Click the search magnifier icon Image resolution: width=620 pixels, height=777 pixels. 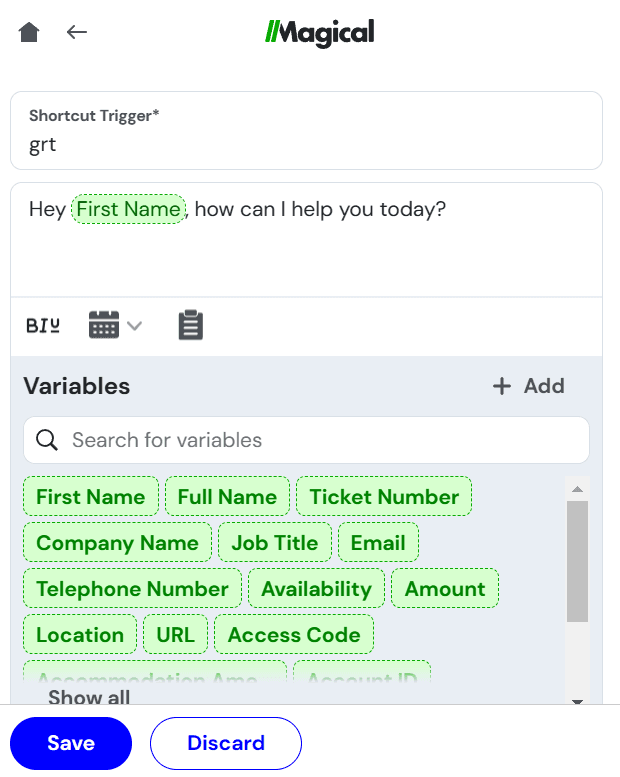point(46,440)
